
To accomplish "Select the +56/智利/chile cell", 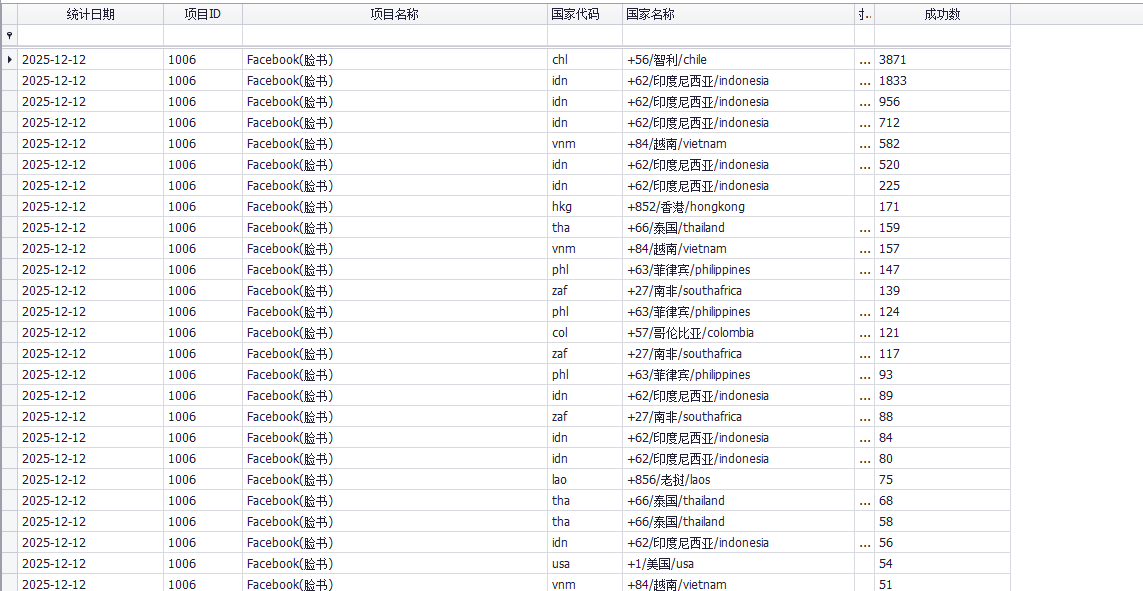I will click(738, 60).
